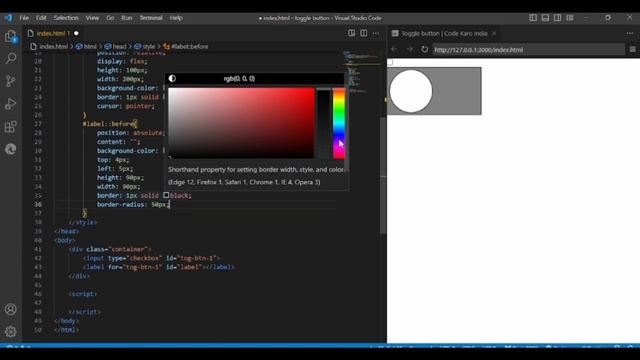Open the Terminal menu
640x360 pixels.
[x=151, y=18]
